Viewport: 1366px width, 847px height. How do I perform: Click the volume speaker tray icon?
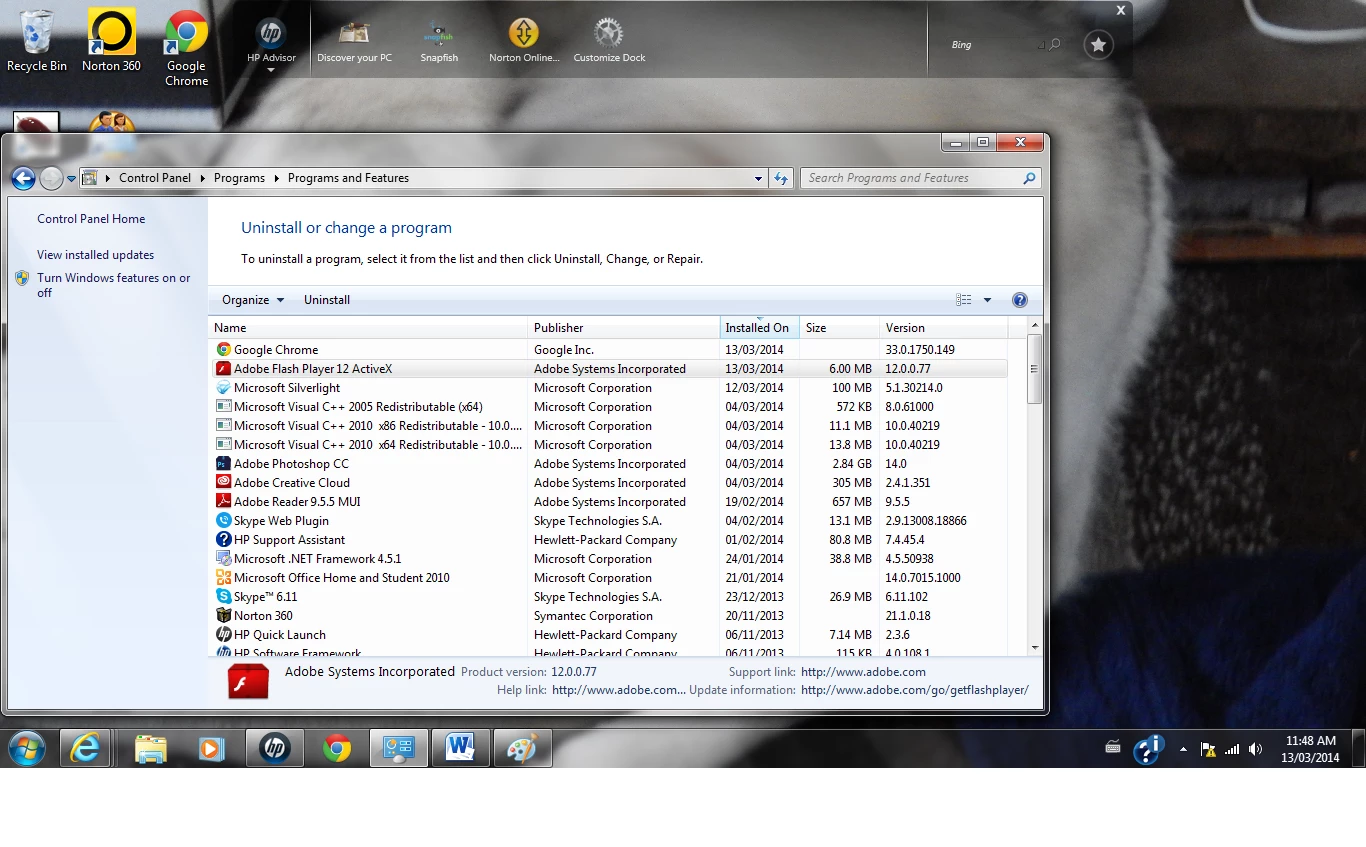pos(1256,749)
